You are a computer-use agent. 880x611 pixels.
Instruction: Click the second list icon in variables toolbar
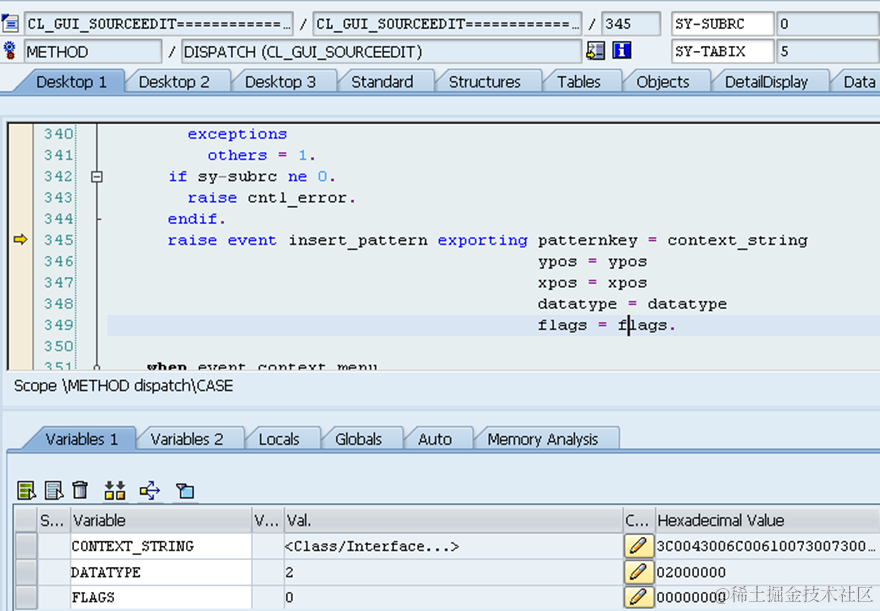[x=54, y=490]
